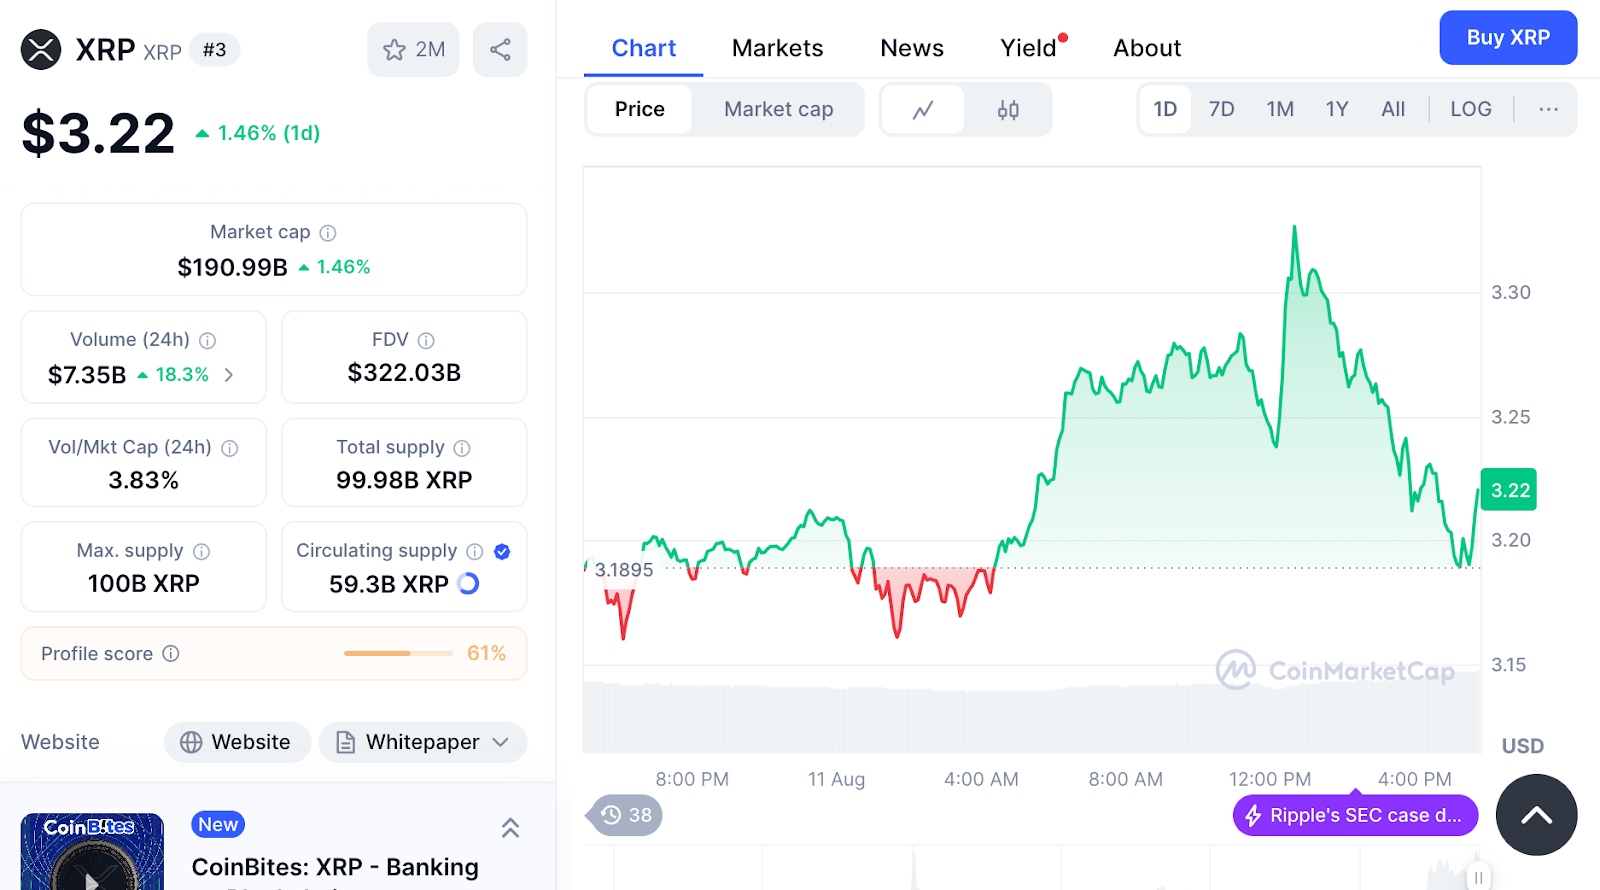Click the share icon button
The height and width of the screenshot is (890, 1600).
[x=500, y=50]
